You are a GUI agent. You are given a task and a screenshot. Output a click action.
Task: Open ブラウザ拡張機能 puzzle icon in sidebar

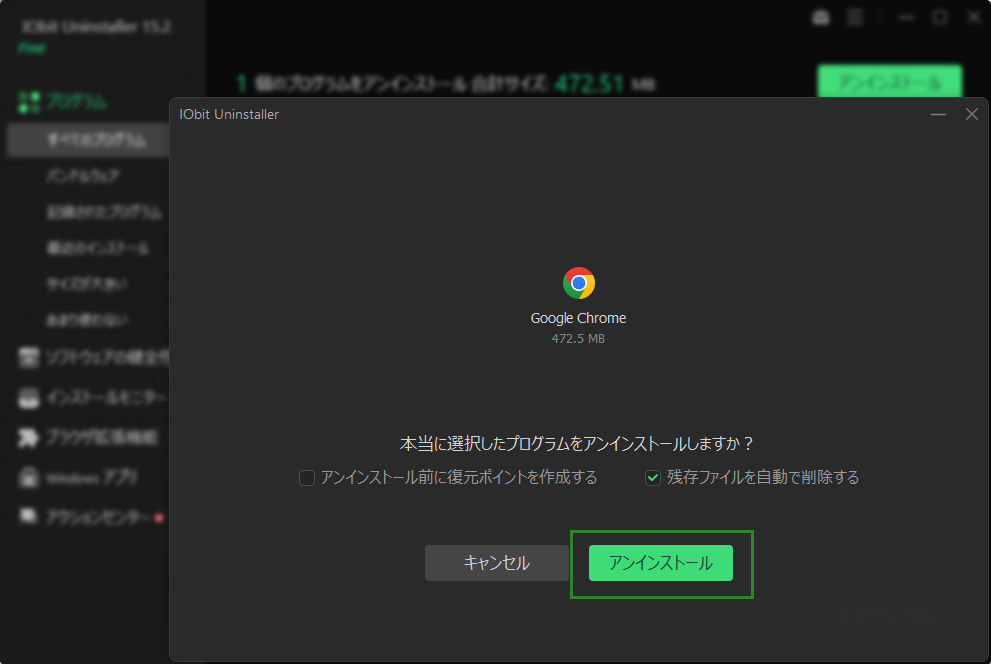(x=28, y=438)
